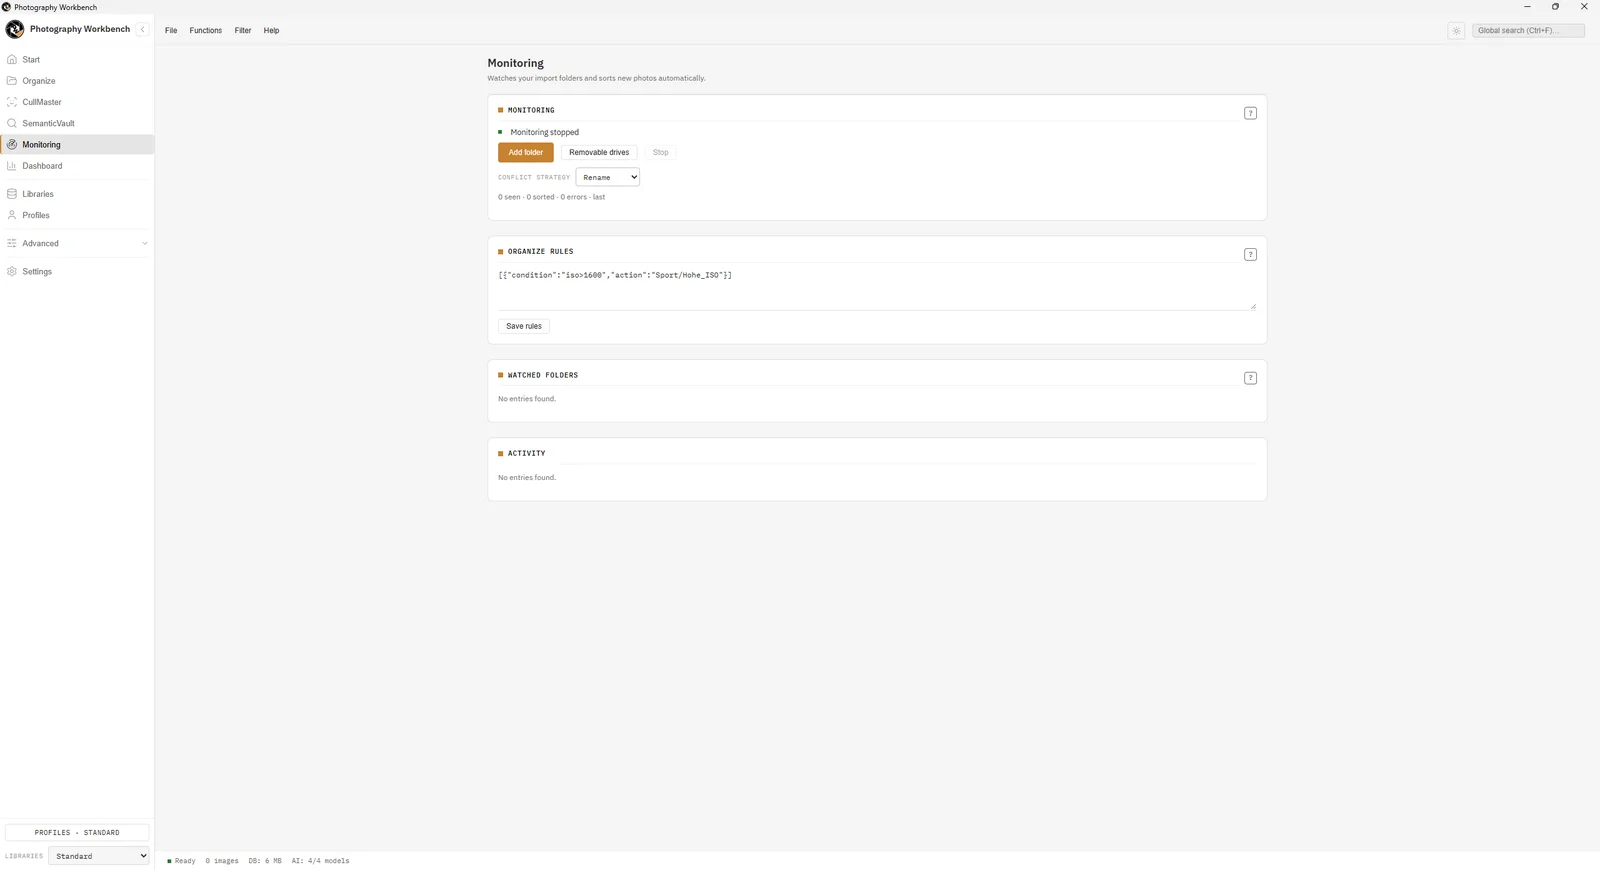Click the 'DB: 6 MB' status entry
The image size is (1600, 870).
pyautogui.click(x=265, y=861)
